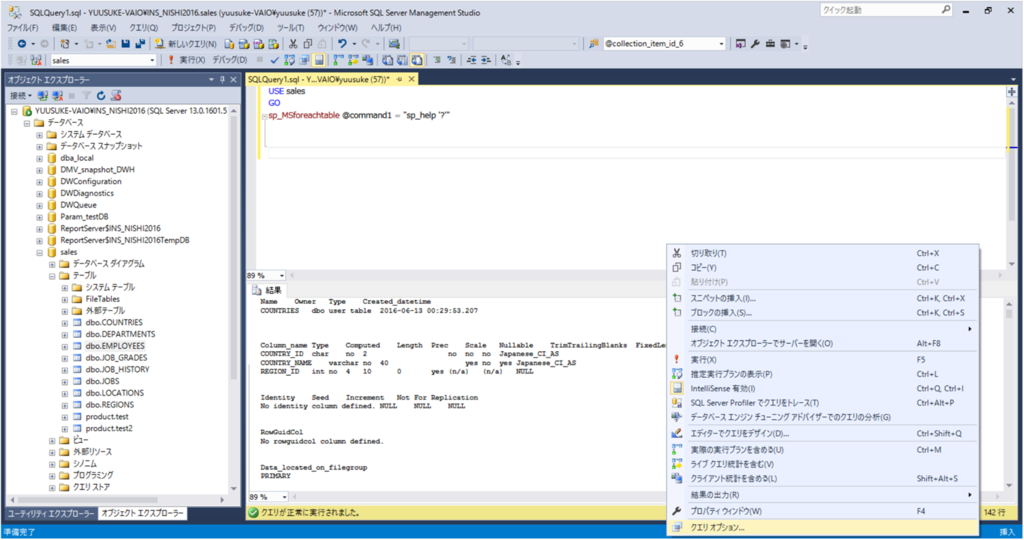The image size is (1024, 540).
Task: Click the 新しいクエリ(N) button
Action: click(x=185, y=44)
